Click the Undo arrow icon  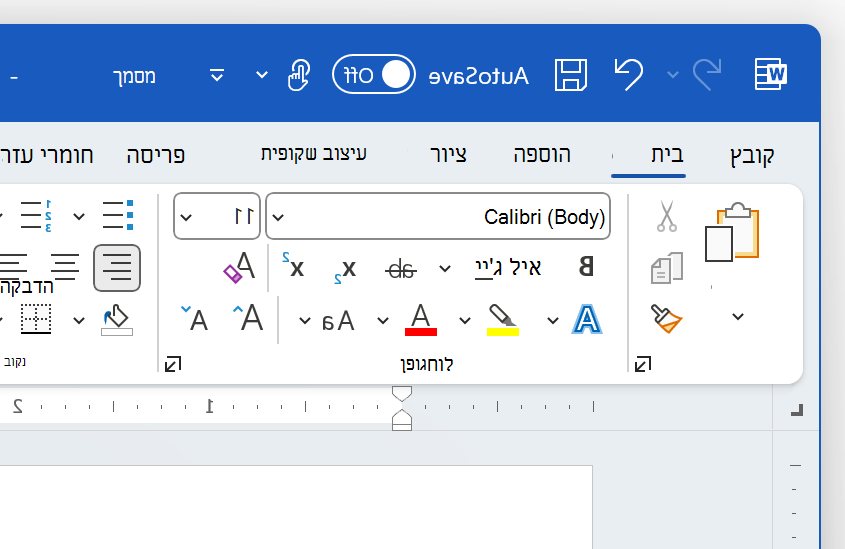(x=629, y=74)
